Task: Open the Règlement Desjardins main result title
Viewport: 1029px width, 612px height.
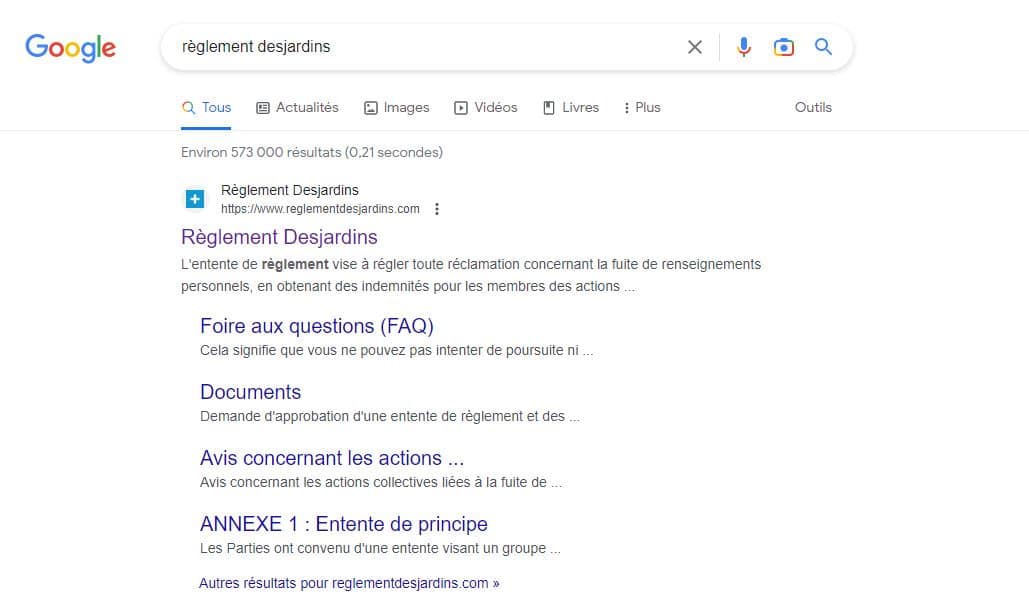Action: point(279,237)
